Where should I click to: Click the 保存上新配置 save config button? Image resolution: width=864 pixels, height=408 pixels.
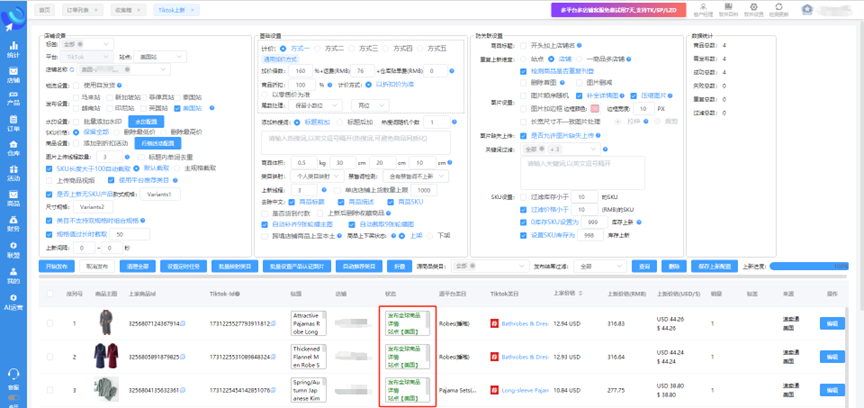pyautogui.click(x=714, y=266)
